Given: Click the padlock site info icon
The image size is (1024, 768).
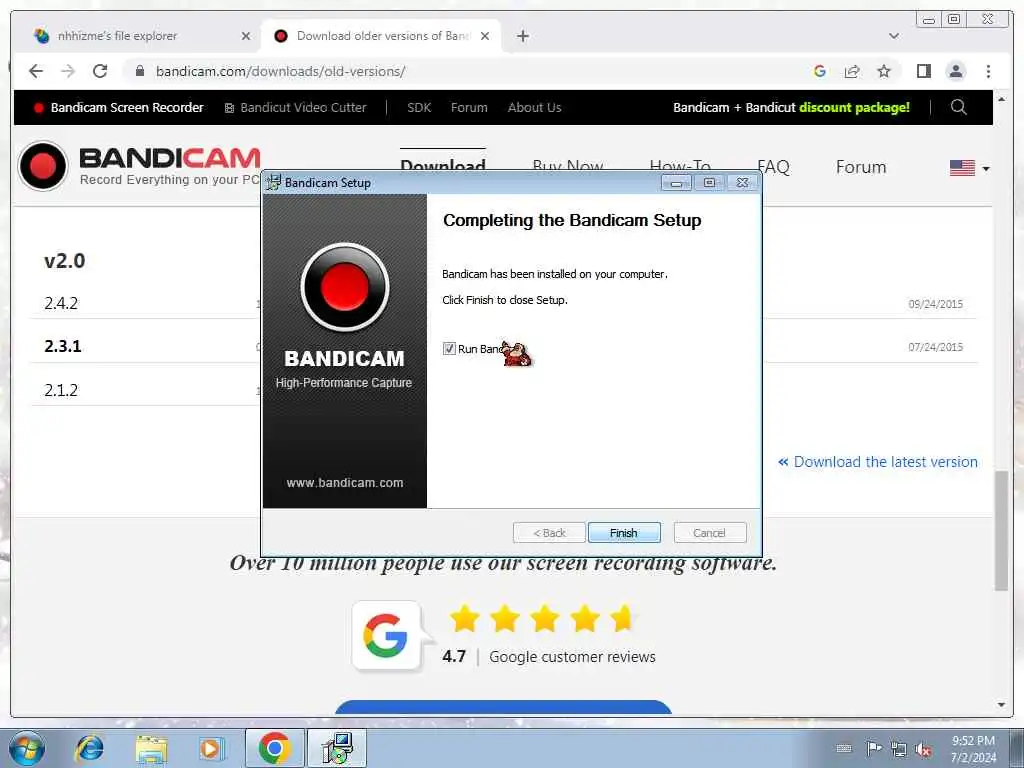Looking at the screenshot, I should coord(140,71).
